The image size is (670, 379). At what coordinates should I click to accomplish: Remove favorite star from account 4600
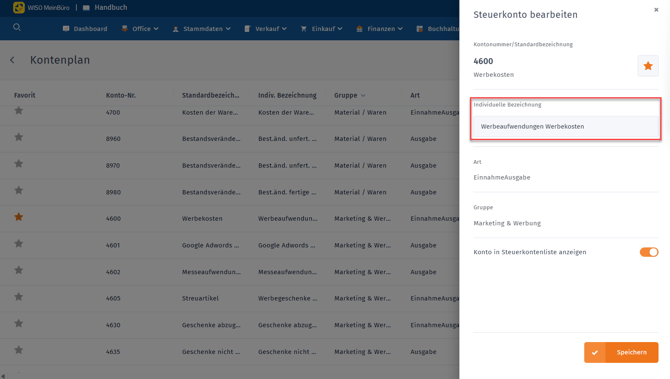pyautogui.click(x=18, y=217)
